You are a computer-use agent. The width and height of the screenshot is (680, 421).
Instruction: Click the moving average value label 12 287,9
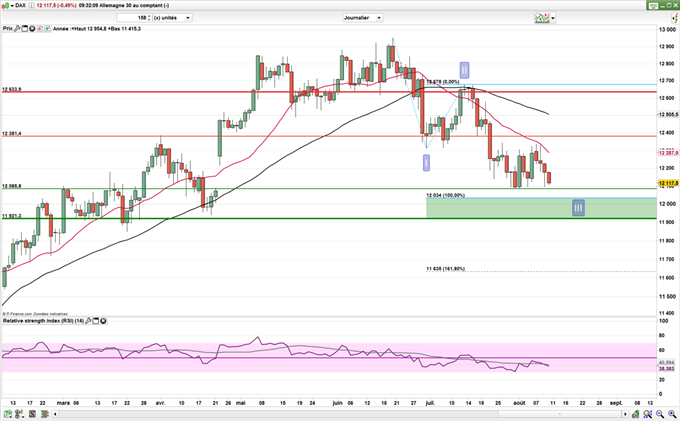668,153
